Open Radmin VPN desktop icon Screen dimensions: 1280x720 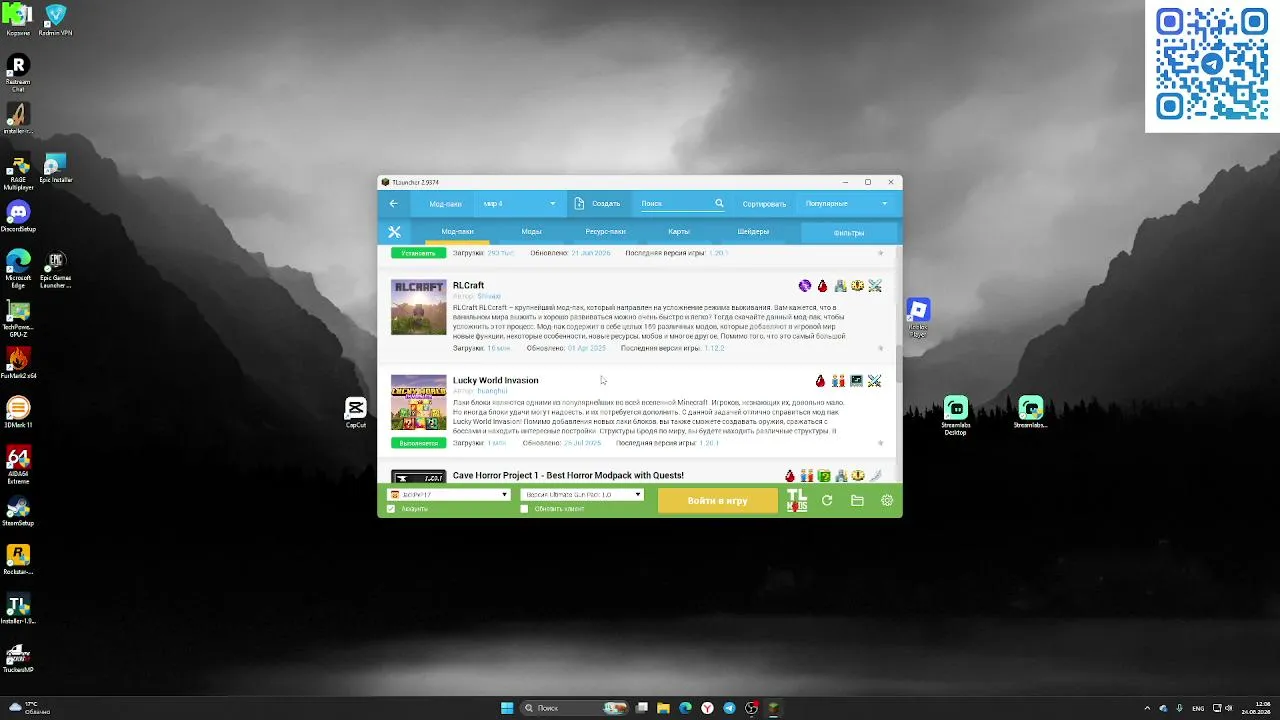click(x=55, y=19)
